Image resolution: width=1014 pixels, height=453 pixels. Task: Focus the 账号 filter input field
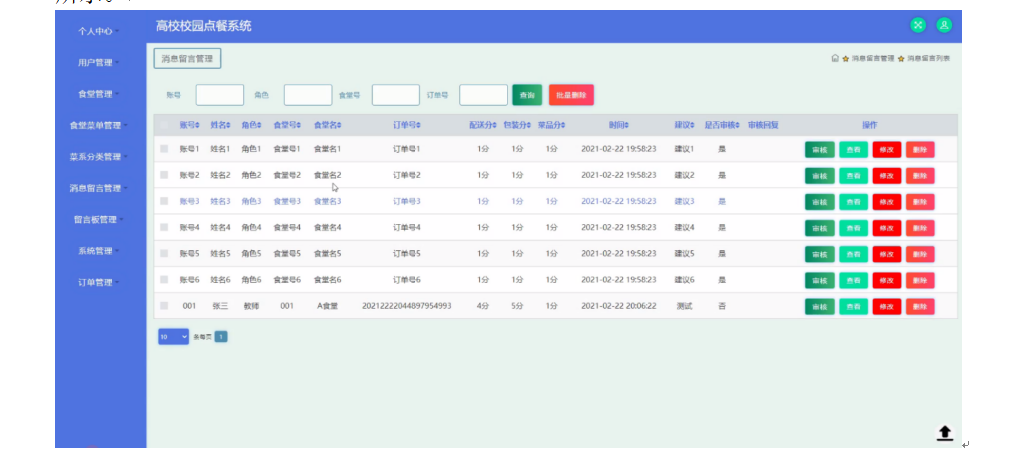click(x=220, y=95)
